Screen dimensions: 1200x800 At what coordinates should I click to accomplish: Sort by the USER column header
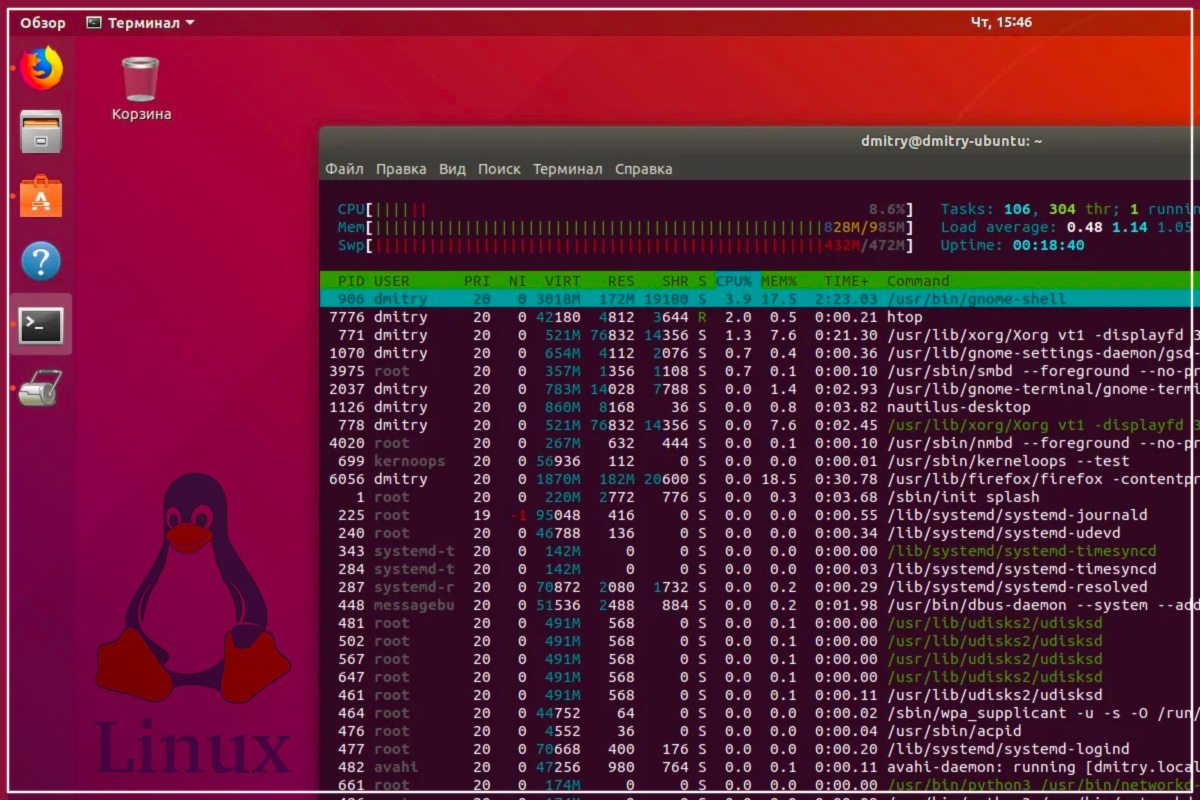(x=392, y=281)
